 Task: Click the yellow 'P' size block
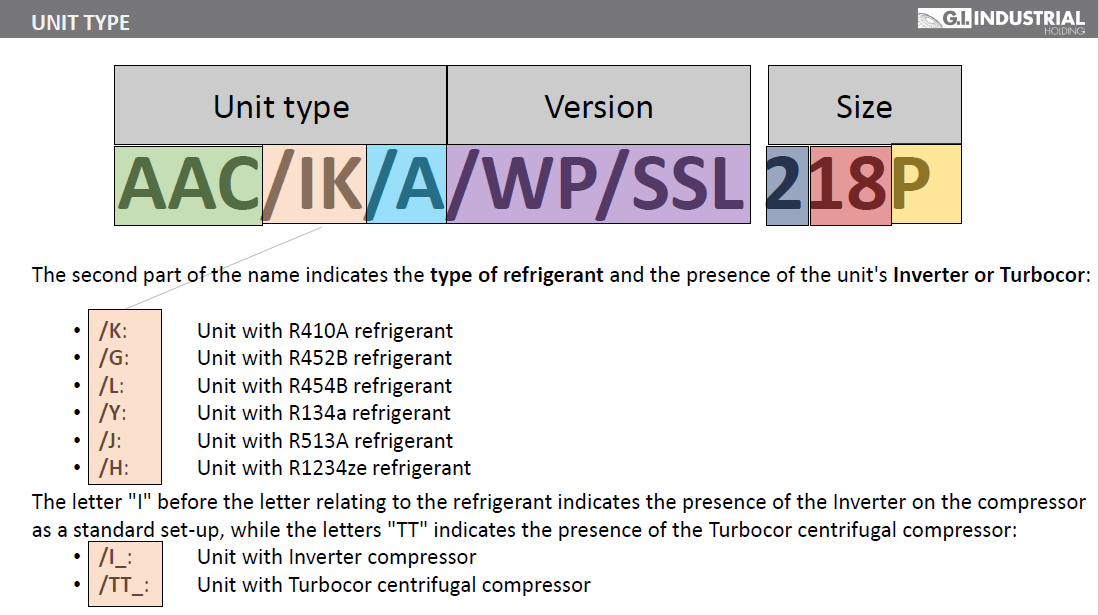[926, 184]
